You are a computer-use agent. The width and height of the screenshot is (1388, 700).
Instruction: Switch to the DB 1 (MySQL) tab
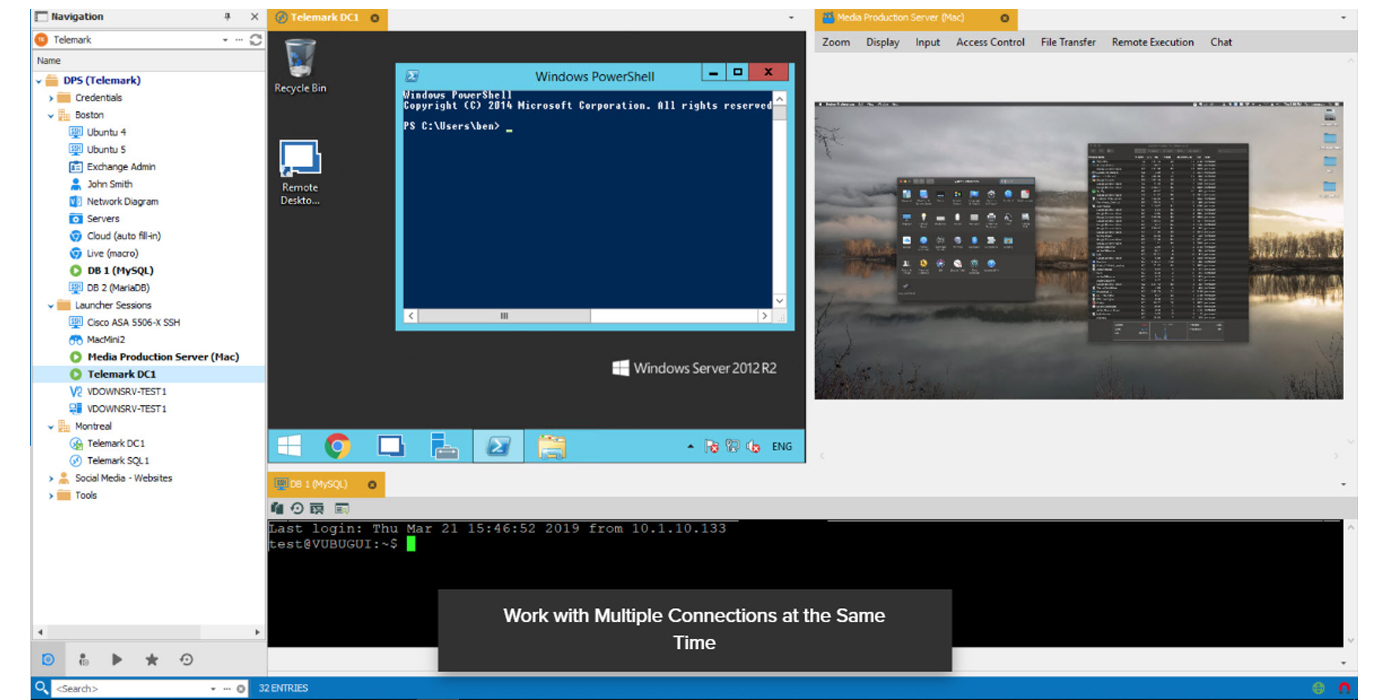(318, 485)
